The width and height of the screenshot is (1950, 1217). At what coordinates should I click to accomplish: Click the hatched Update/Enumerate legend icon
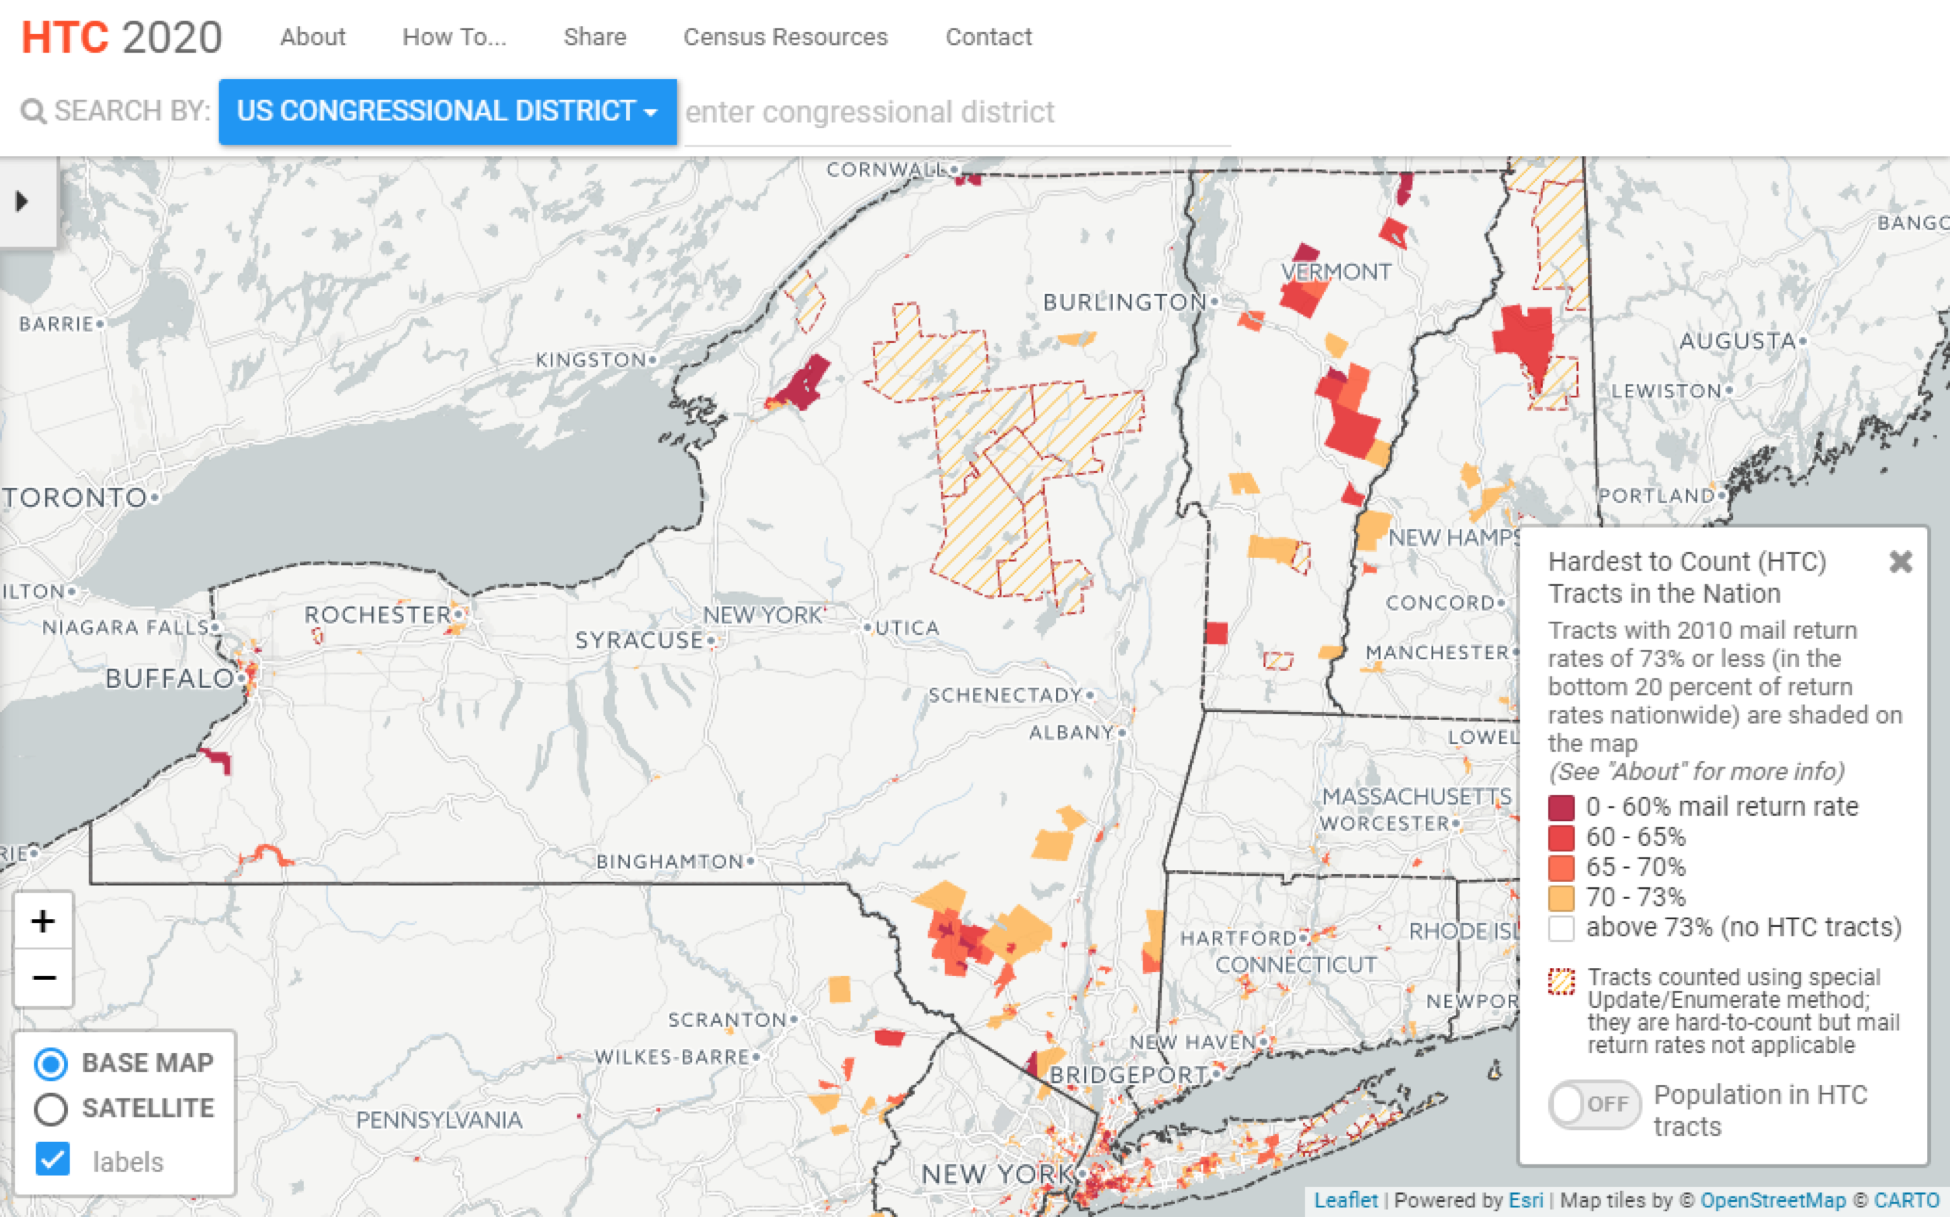coord(1561,981)
